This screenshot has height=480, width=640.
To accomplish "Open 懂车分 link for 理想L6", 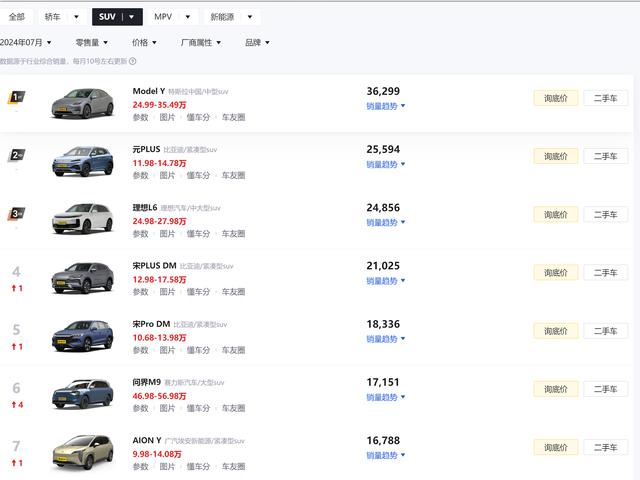I will 198,234.
